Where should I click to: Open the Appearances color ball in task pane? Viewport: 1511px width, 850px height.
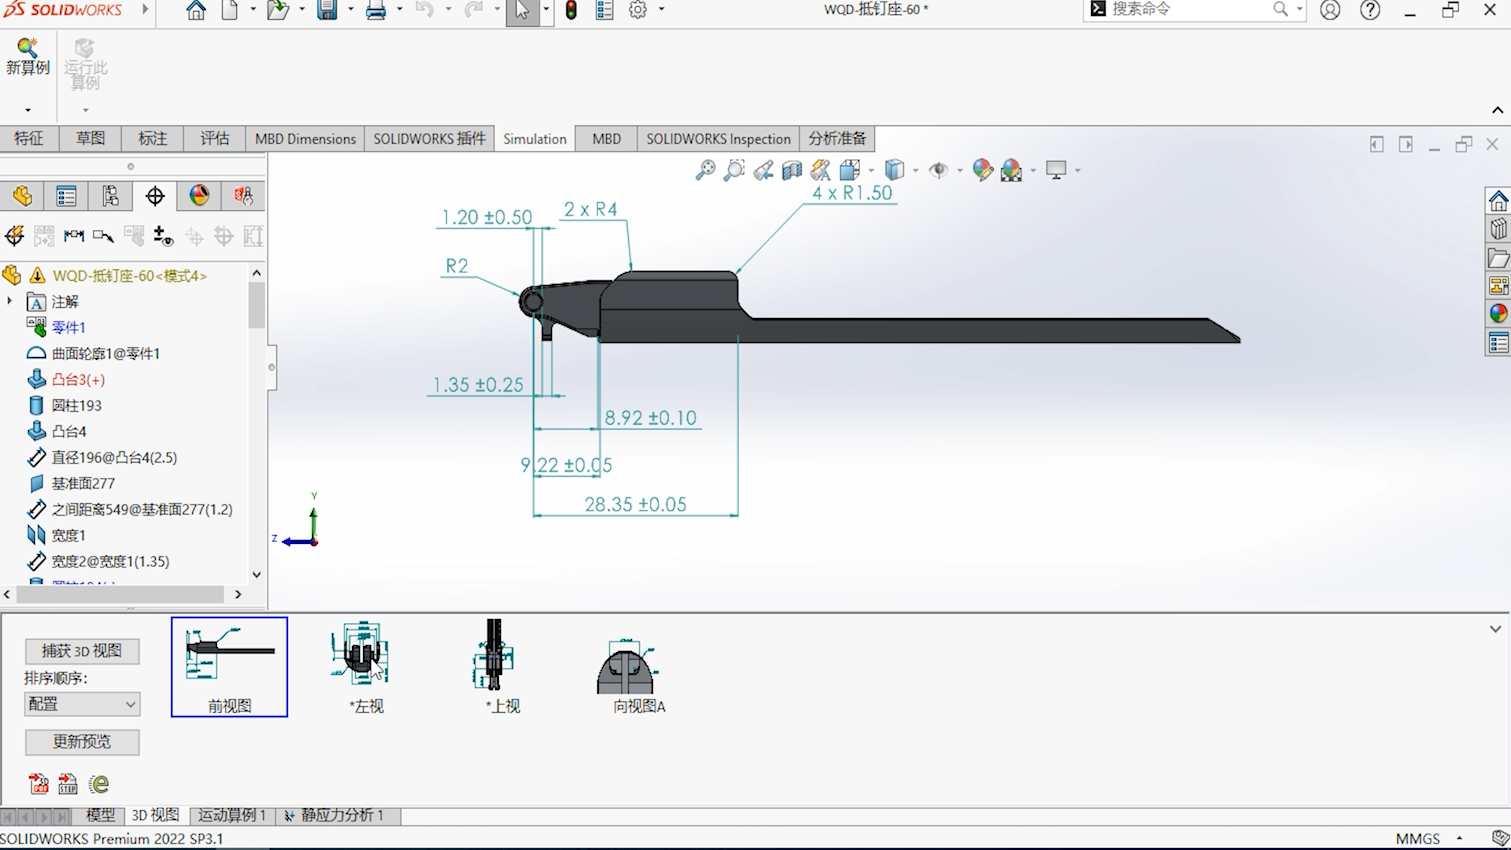click(x=1497, y=314)
